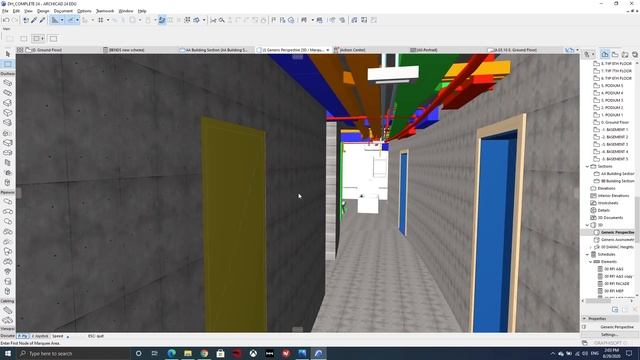Open the Layout Book navigator icon
This screenshot has height=360, width=640.
[625, 54]
